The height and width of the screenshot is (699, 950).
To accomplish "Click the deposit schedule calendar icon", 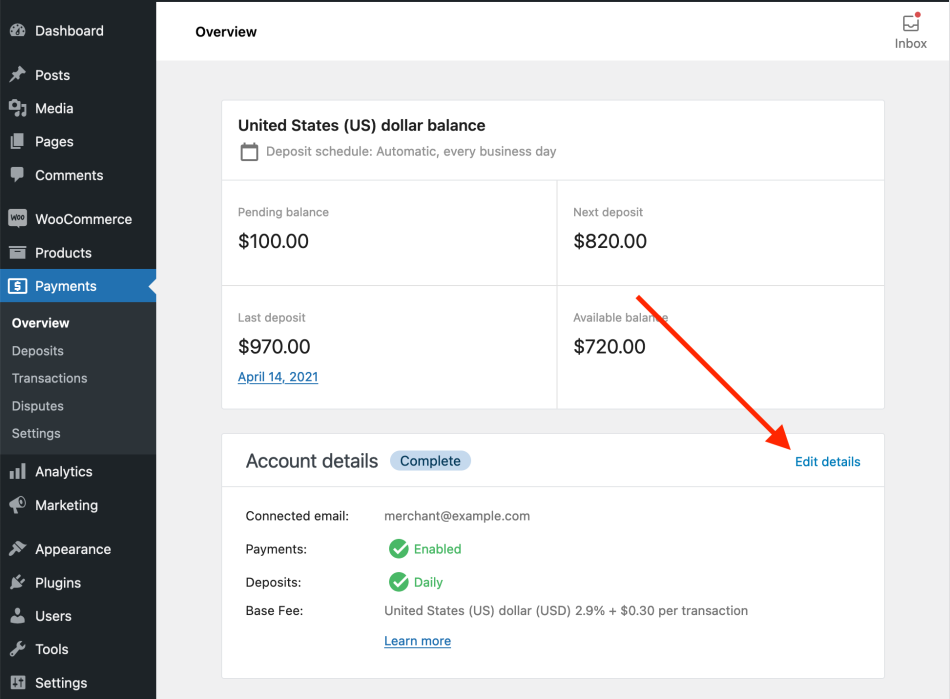I will [249, 152].
